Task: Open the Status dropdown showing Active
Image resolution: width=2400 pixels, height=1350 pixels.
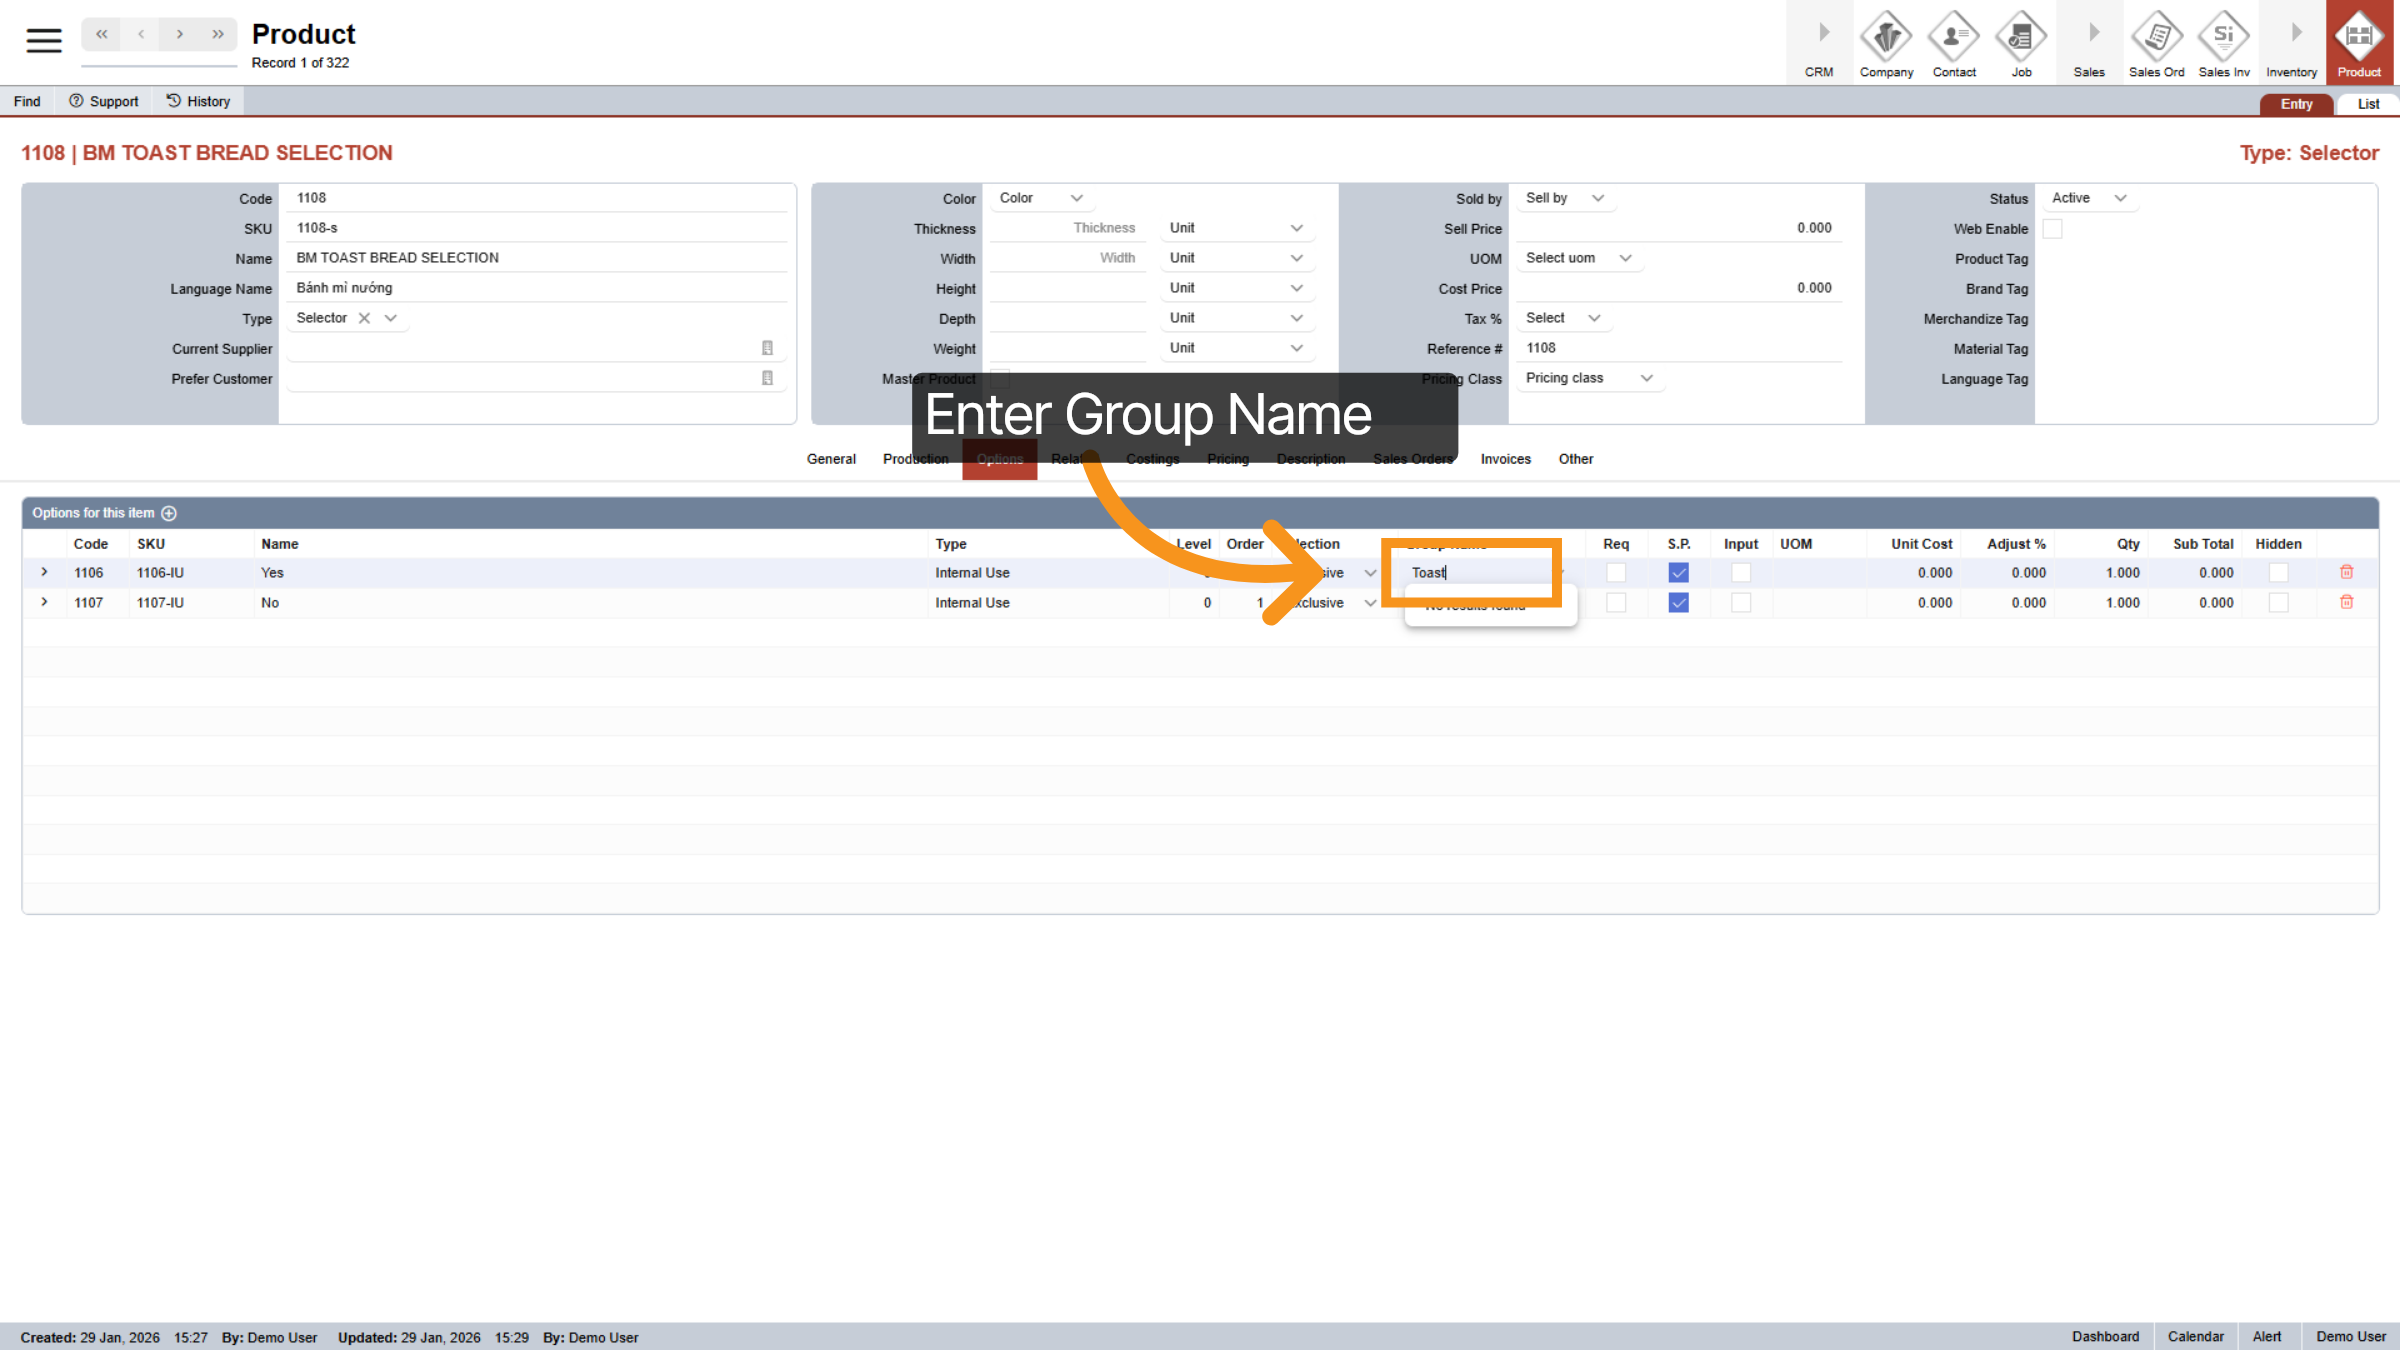Action: [2088, 198]
